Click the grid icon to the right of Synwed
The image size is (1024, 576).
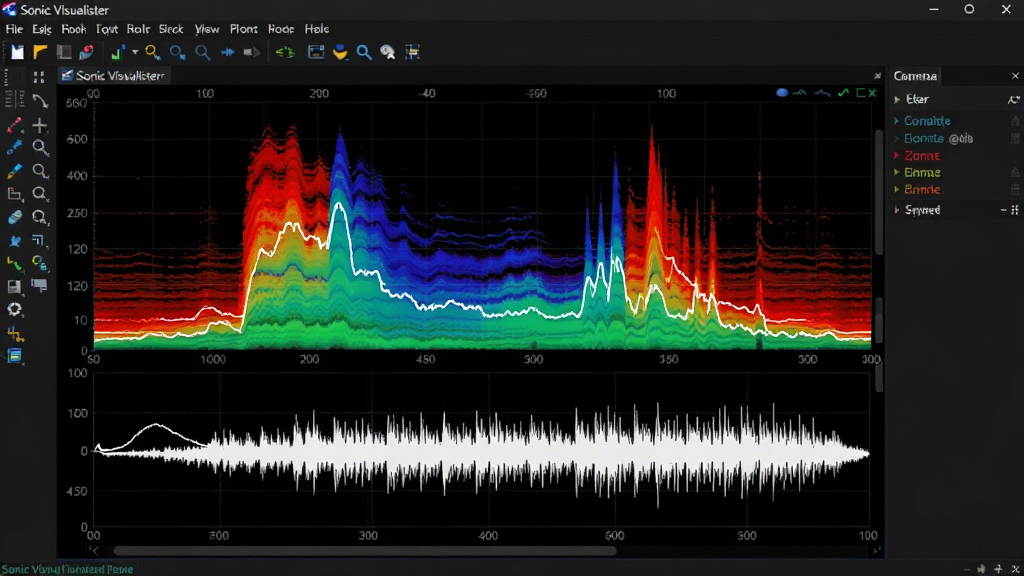point(1015,210)
